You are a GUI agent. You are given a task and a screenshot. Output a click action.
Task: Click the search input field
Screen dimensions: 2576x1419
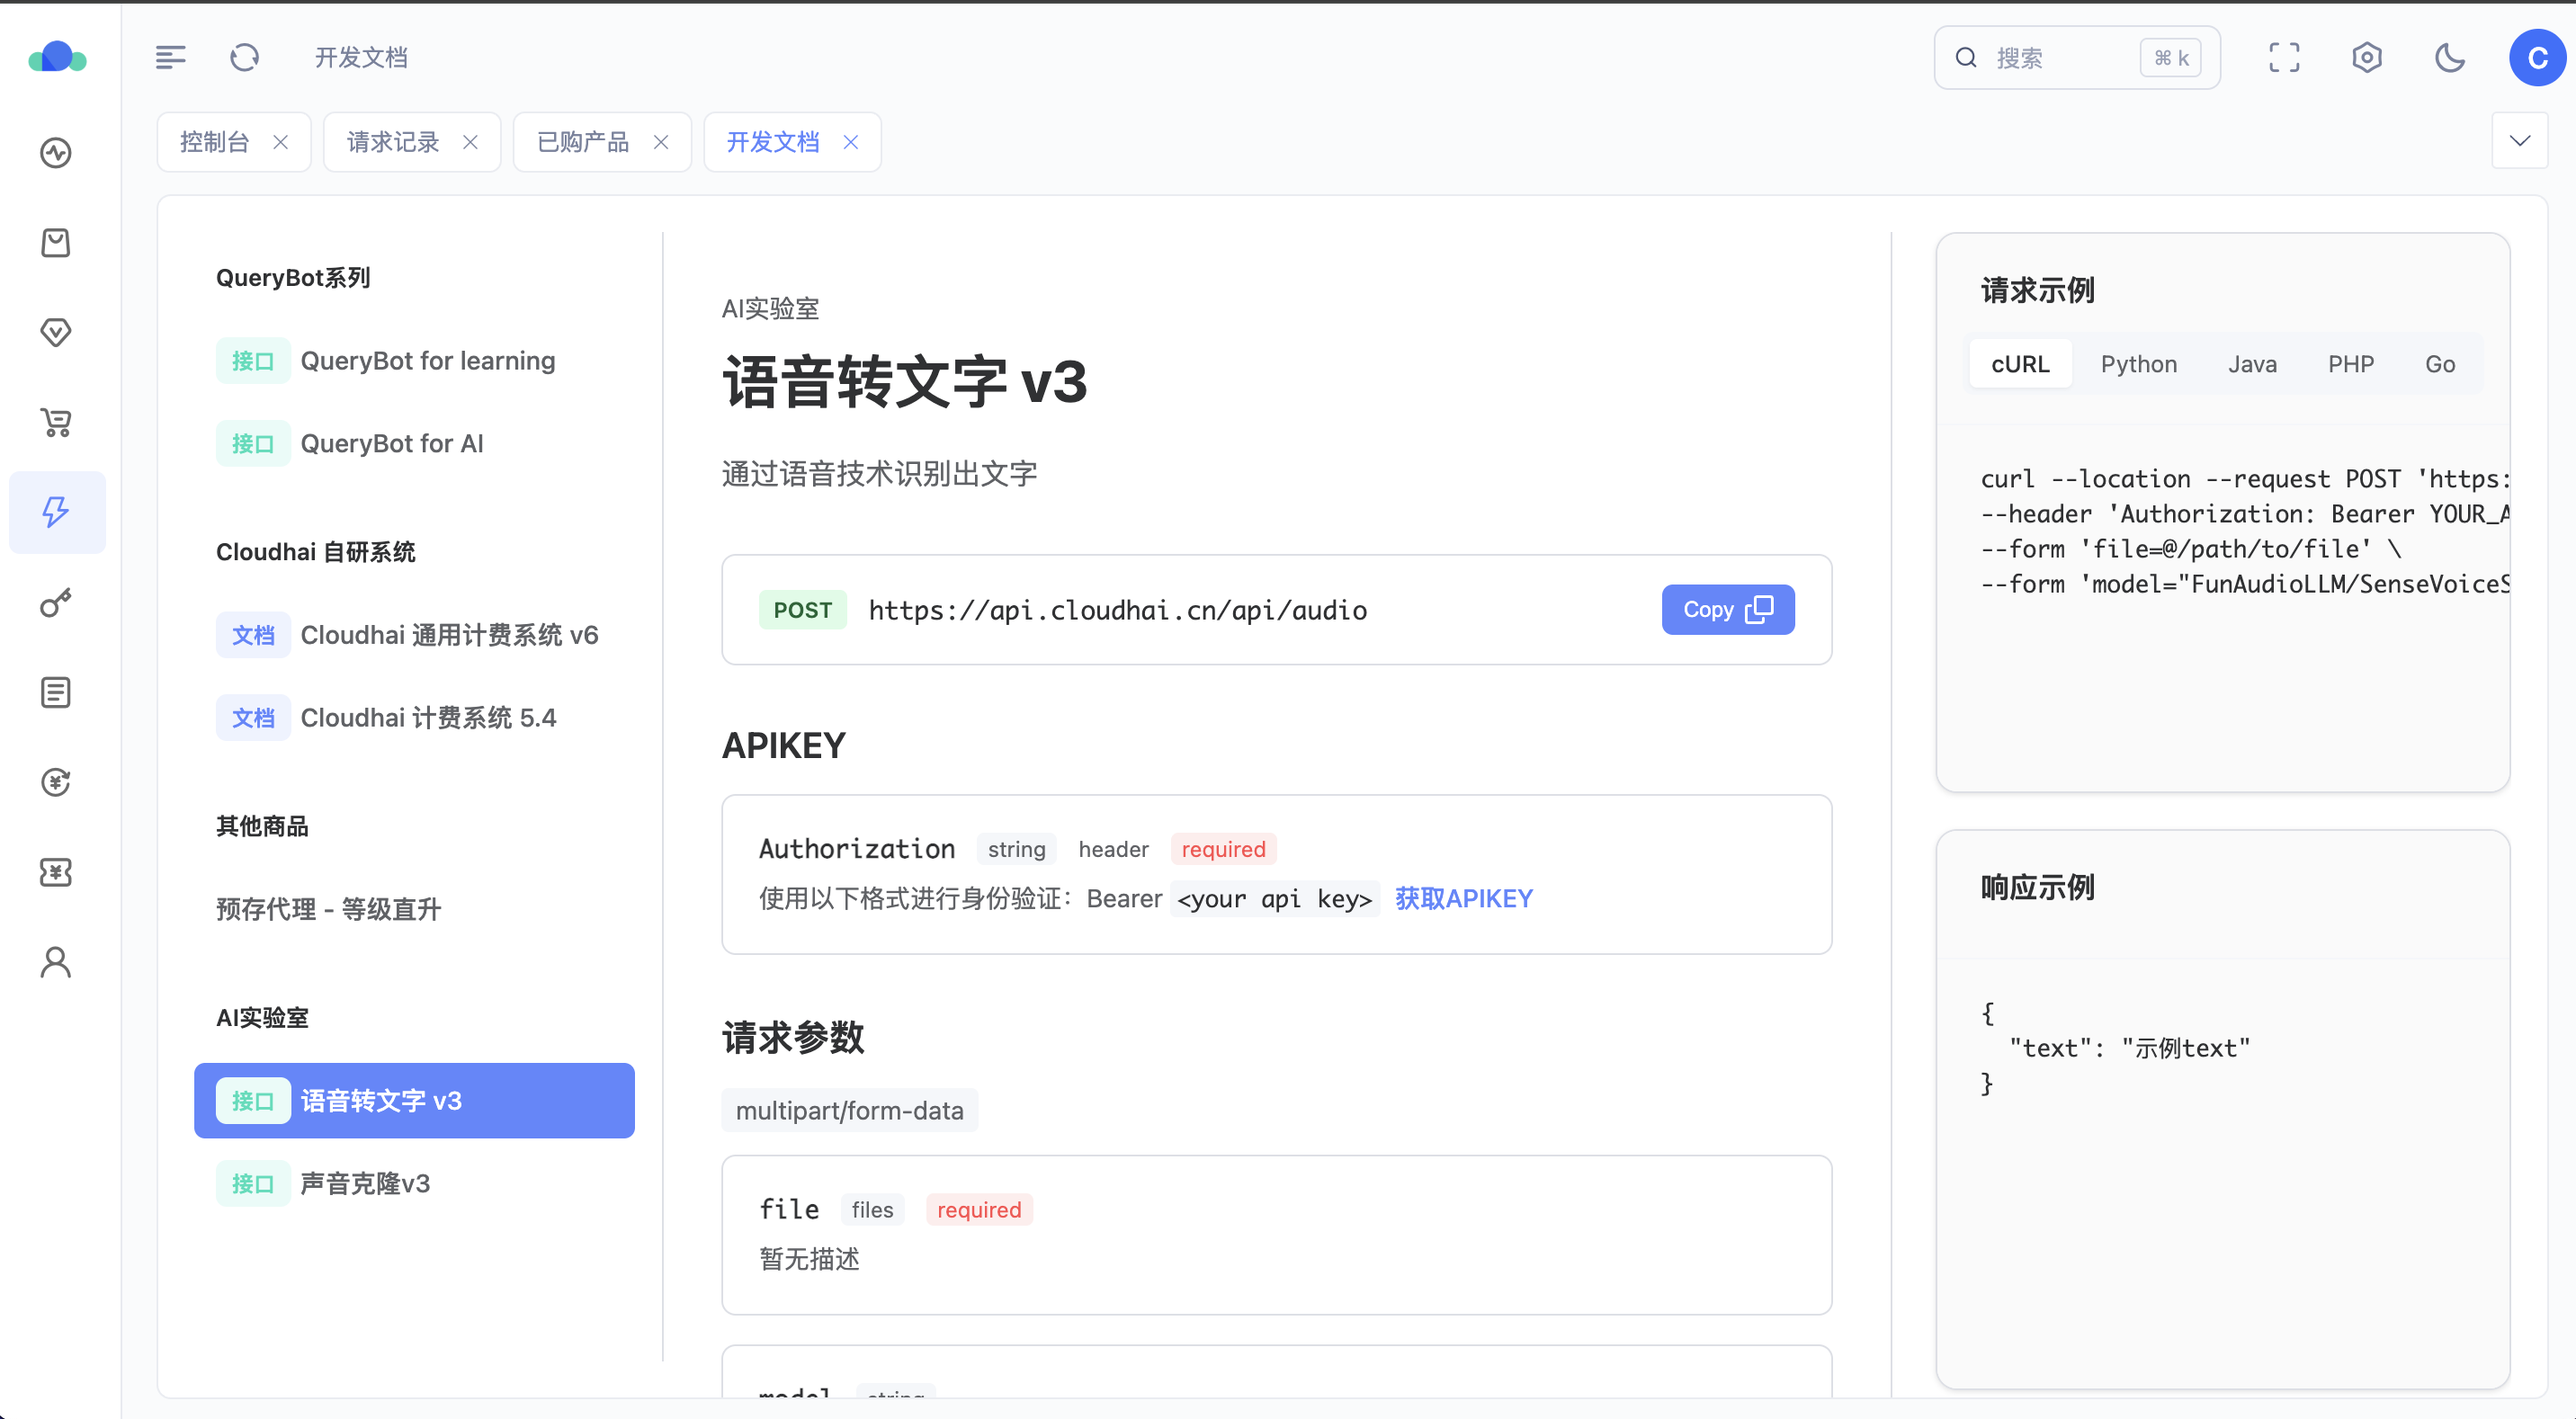click(2077, 58)
